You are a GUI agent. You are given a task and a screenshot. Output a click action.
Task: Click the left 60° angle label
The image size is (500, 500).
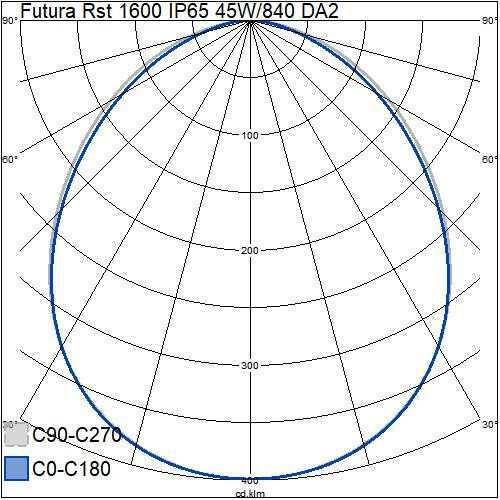(x=10, y=160)
